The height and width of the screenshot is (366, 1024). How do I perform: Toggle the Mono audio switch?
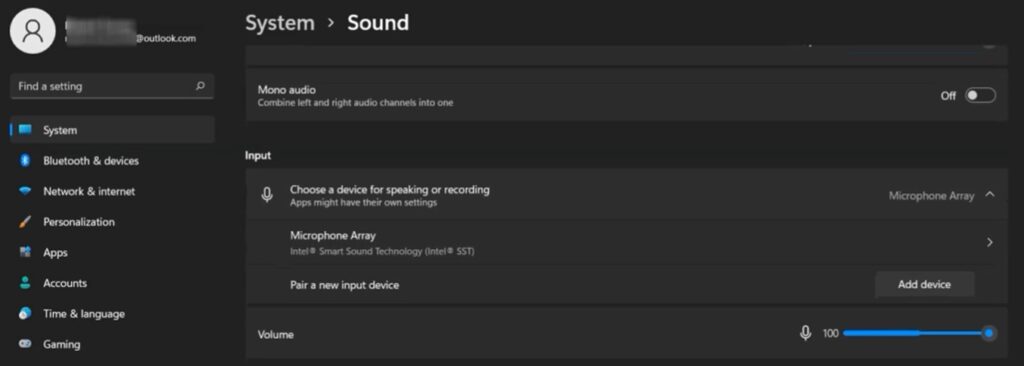coord(980,95)
